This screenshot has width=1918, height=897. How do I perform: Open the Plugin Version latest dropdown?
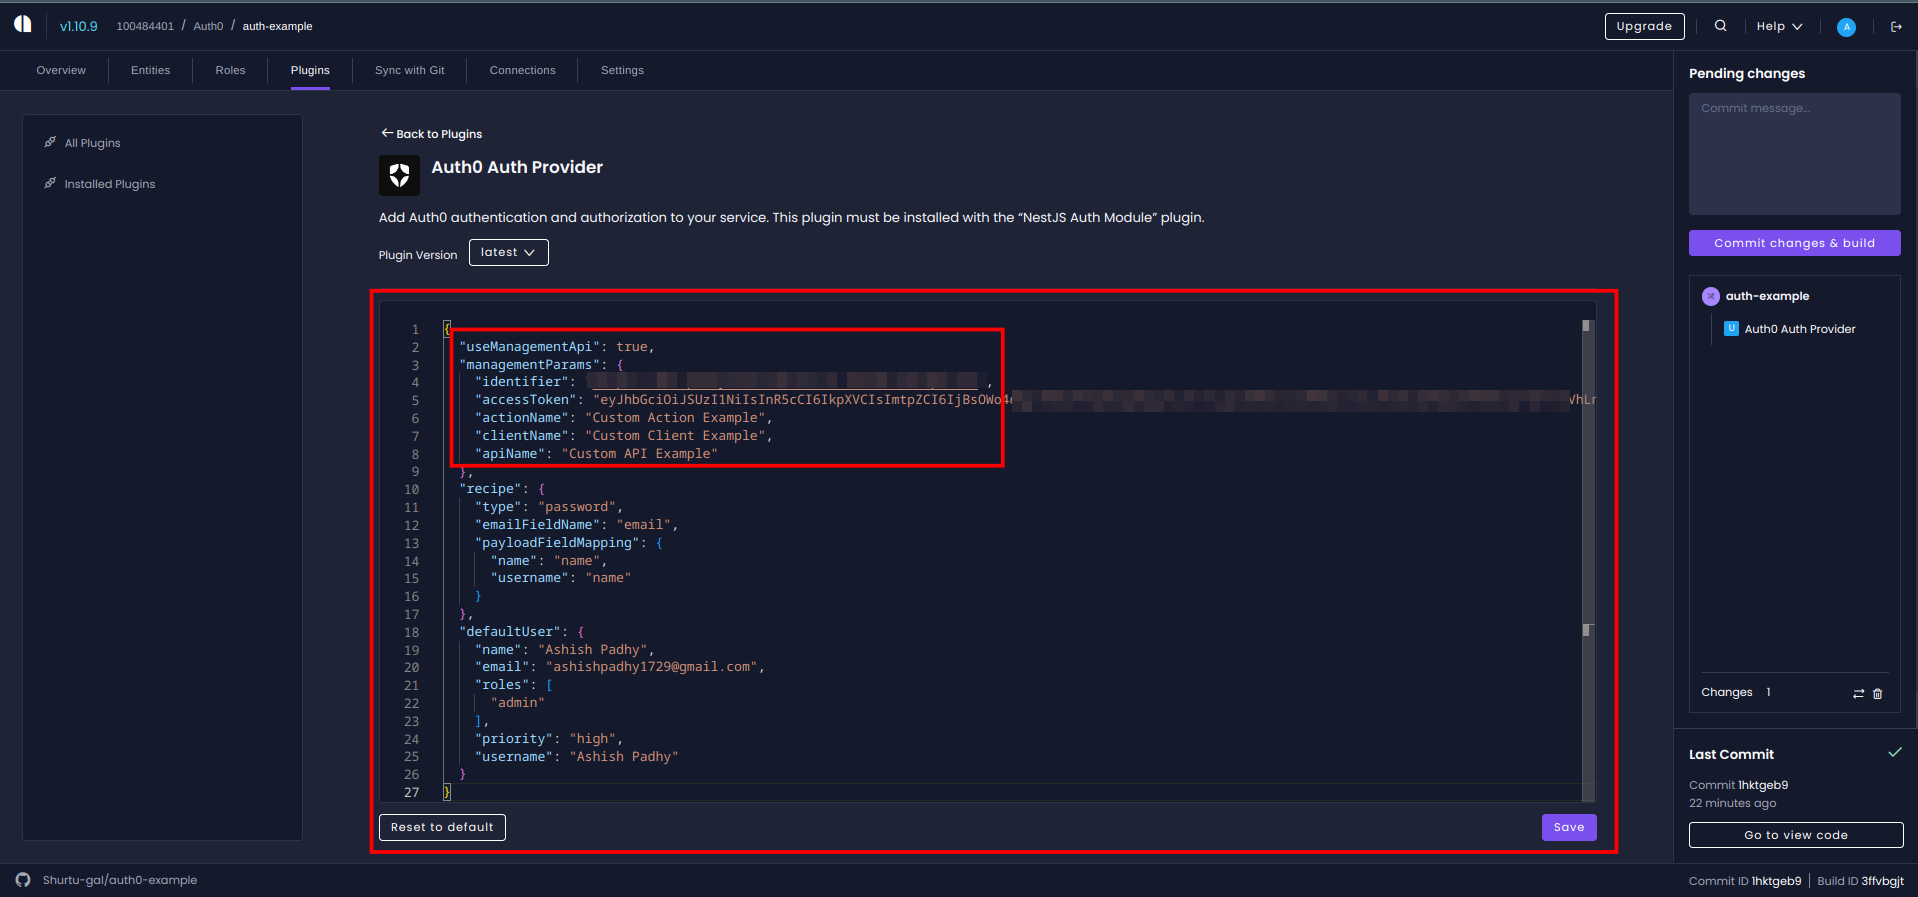tap(508, 252)
